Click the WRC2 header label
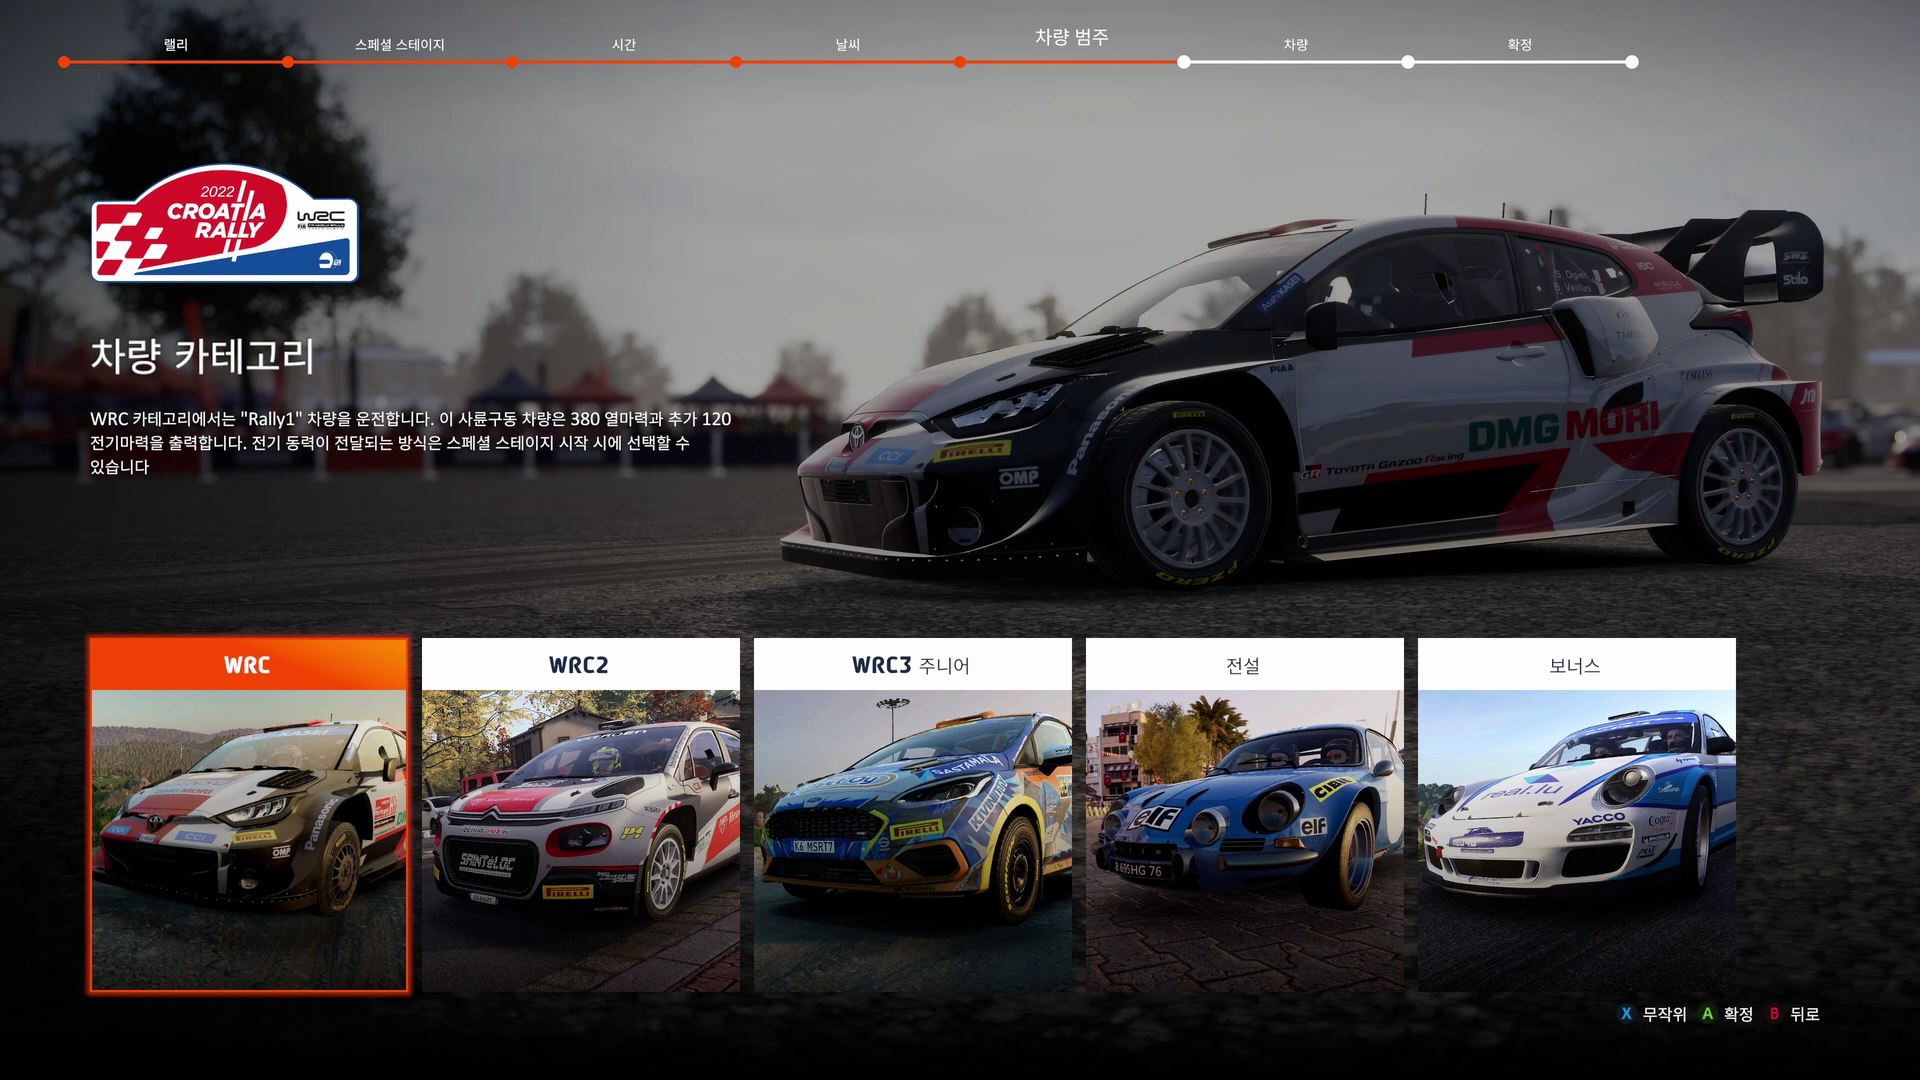 pos(579,665)
